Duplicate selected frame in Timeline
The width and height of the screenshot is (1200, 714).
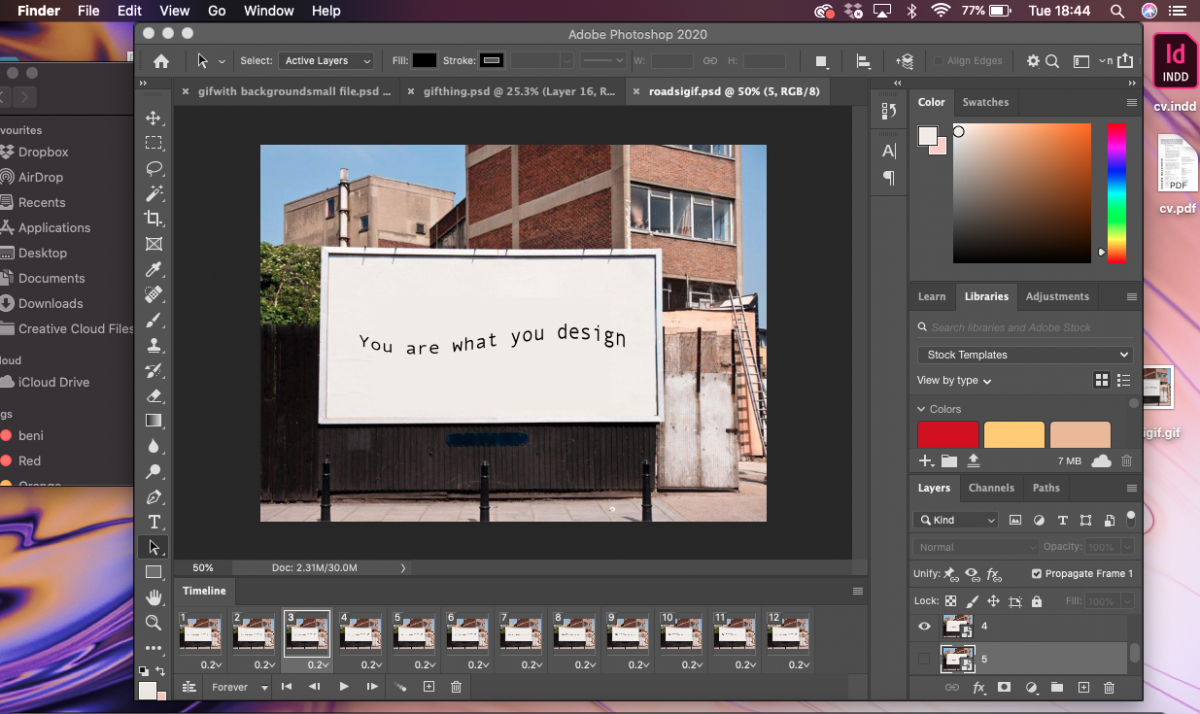[429, 686]
